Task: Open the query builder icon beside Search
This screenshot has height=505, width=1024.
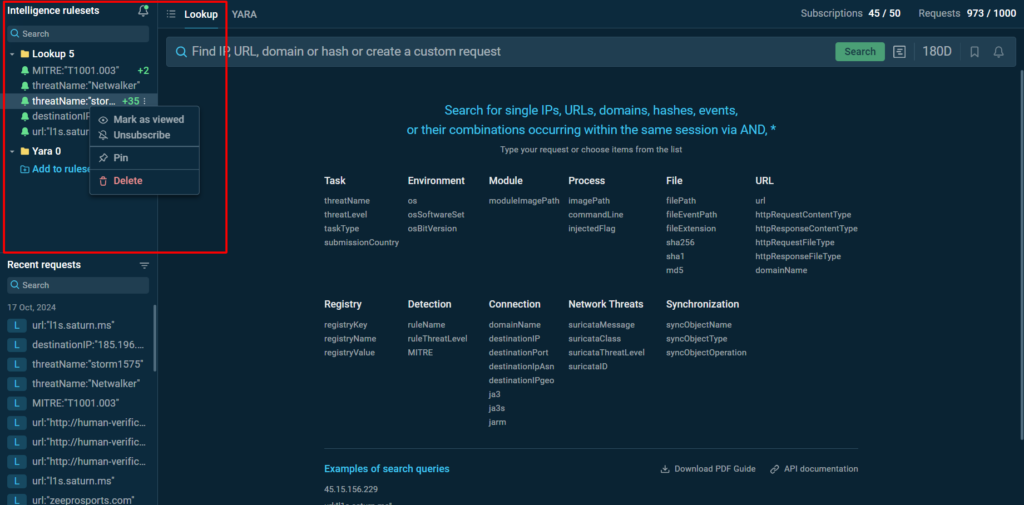Action: coord(900,52)
